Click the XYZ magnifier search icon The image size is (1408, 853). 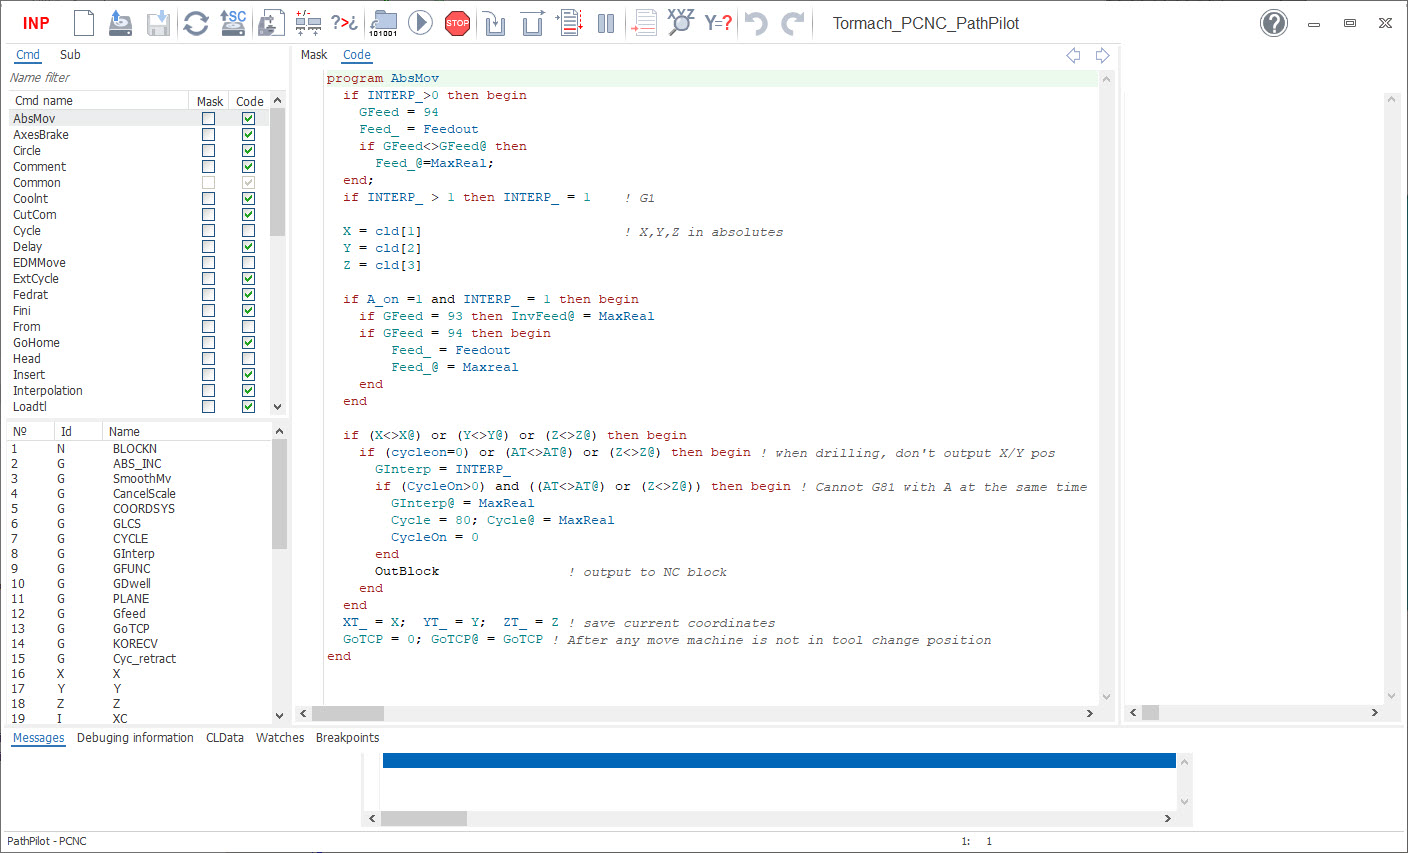coord(680,23)
